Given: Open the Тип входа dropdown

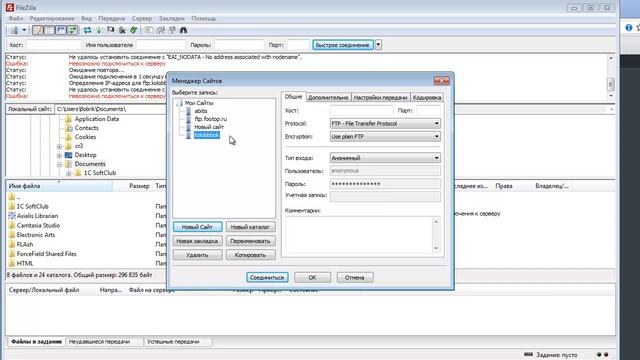Looking at the screenshot, I should coord(385,158).
